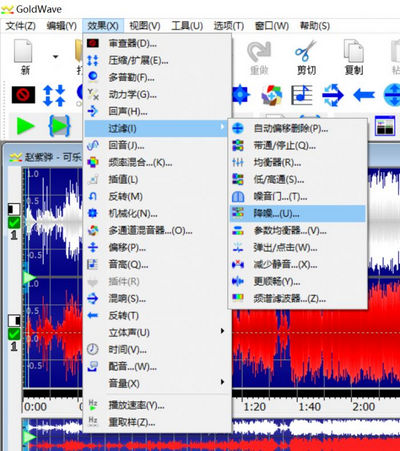Choose 自动偏移删除(P)... in filter submenu
The image size is (400, 451).
click(x=298, y=128)
